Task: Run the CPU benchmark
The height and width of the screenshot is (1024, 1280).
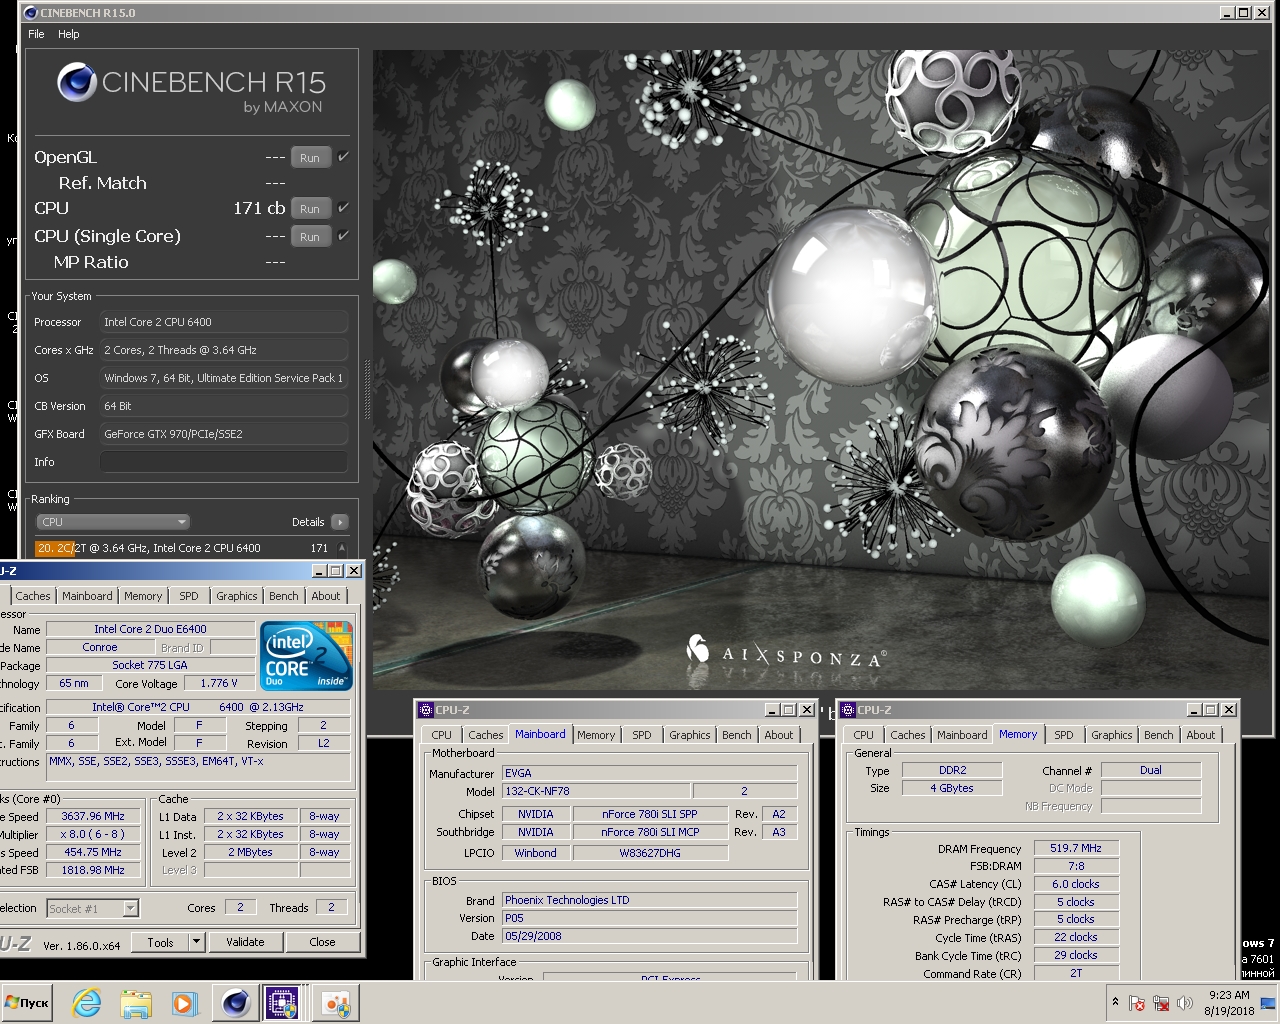Action: (310, 209)
